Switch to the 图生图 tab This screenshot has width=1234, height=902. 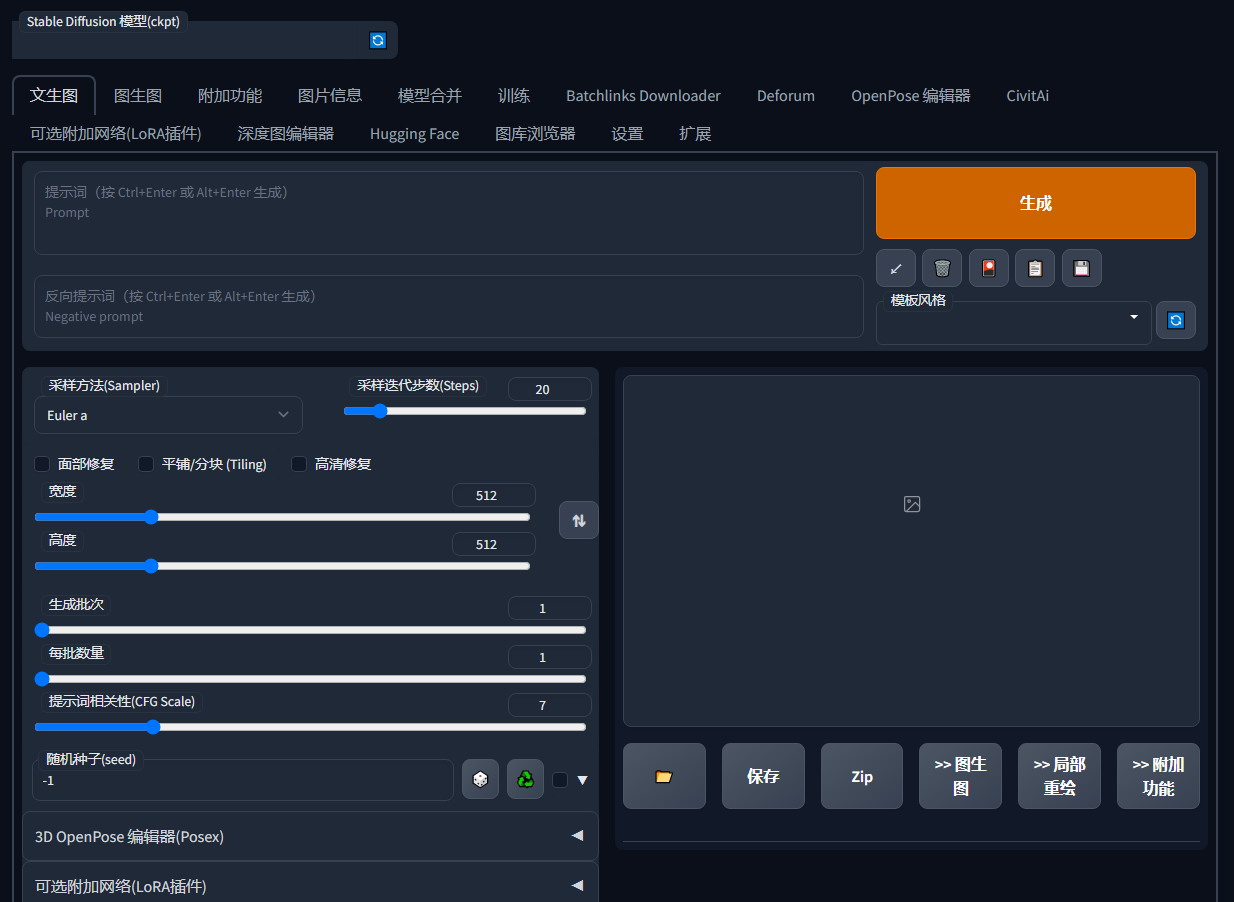pyautogui.click(x=138, y=96)
